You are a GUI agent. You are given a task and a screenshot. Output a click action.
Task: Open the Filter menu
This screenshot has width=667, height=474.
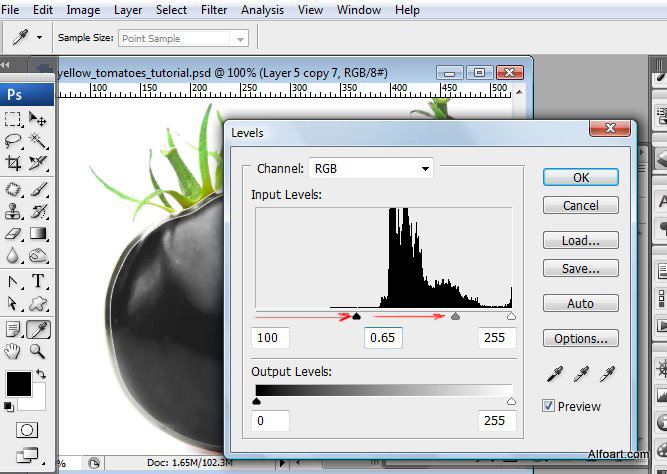[x=214, y=10]
